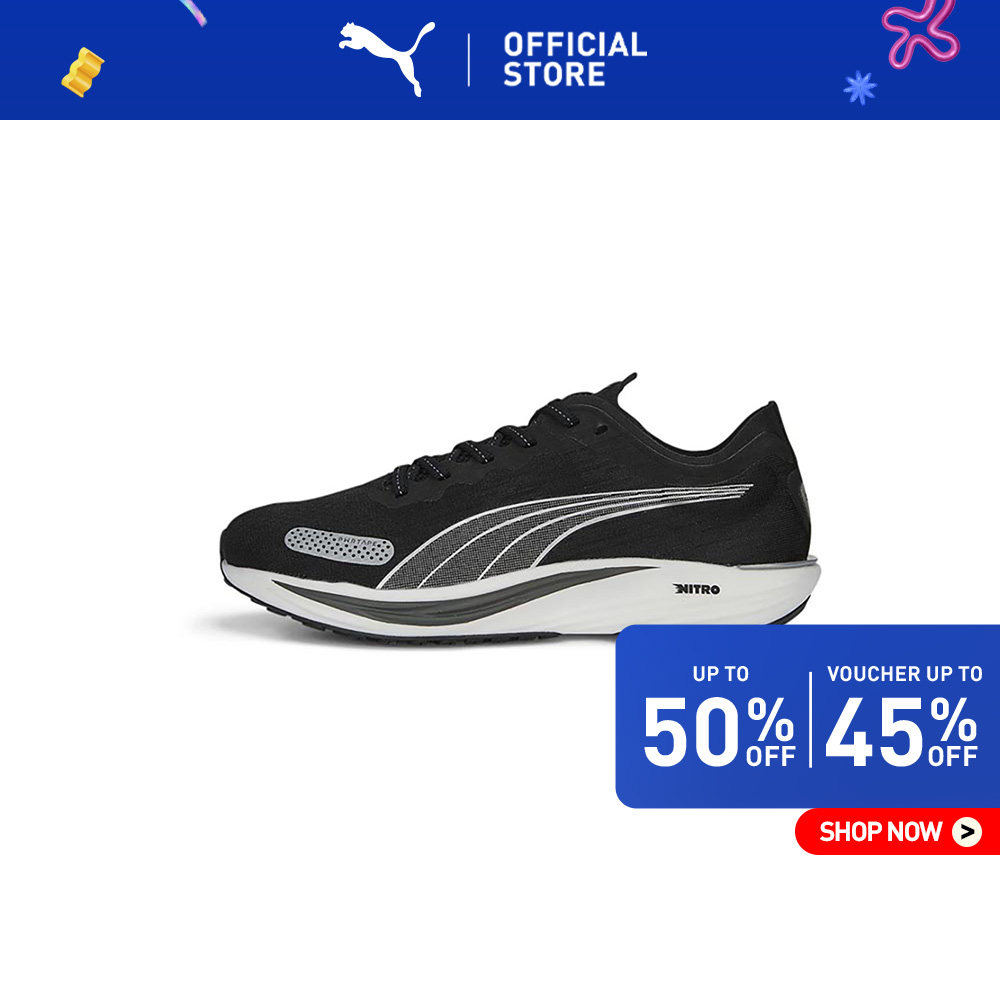Click the pink neon flower icon
The width and height of the screenshot is (1000, 1000).
(x=920, y=32)
